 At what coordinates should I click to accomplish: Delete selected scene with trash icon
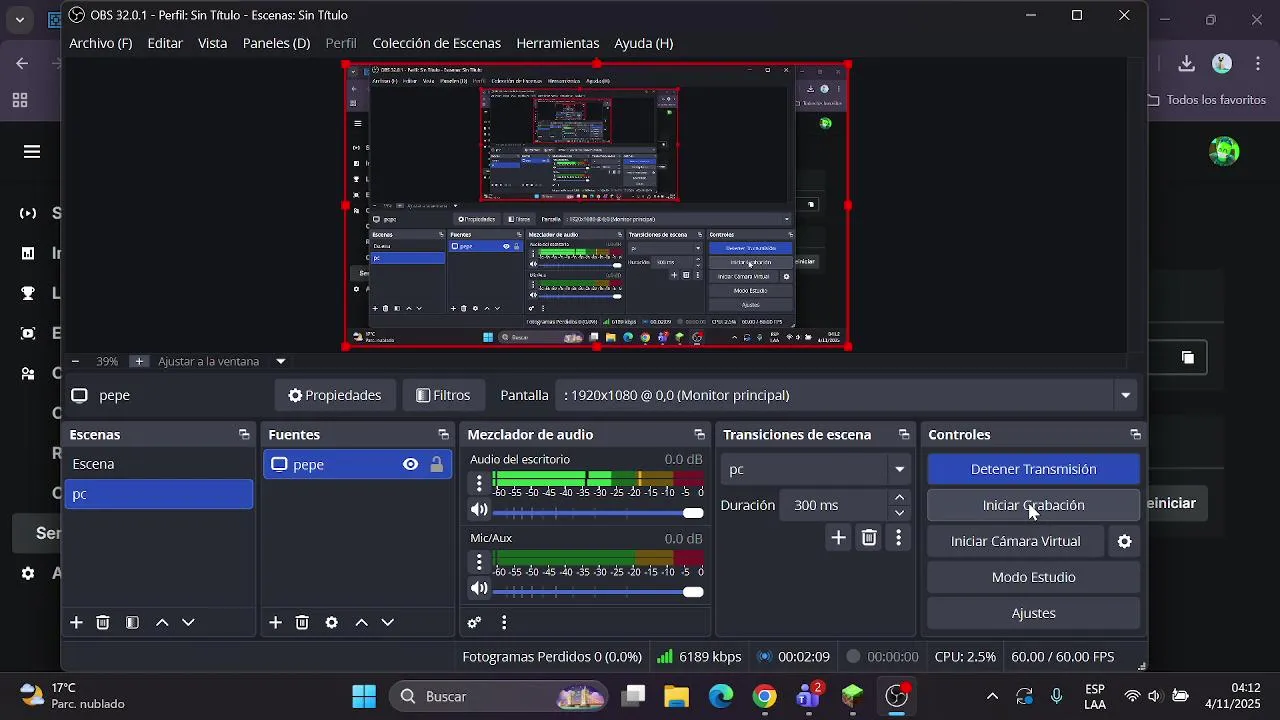[x=103, y=622]
